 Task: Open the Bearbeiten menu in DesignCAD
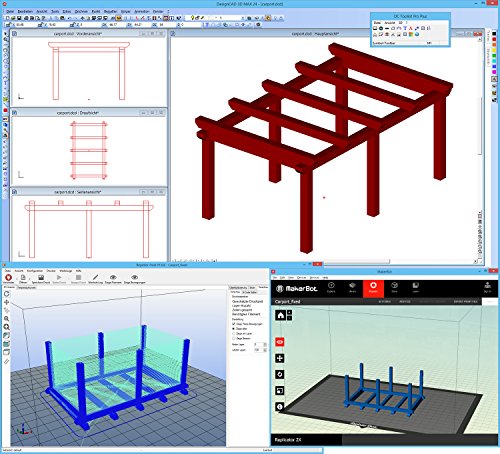(x=25, y=11)
